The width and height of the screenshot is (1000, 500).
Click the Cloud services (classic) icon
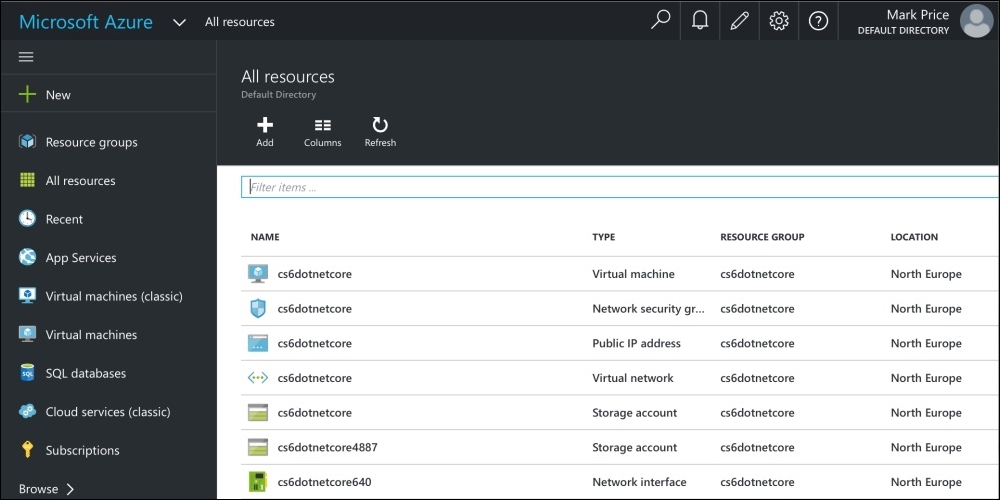click(x=27, y=411)
